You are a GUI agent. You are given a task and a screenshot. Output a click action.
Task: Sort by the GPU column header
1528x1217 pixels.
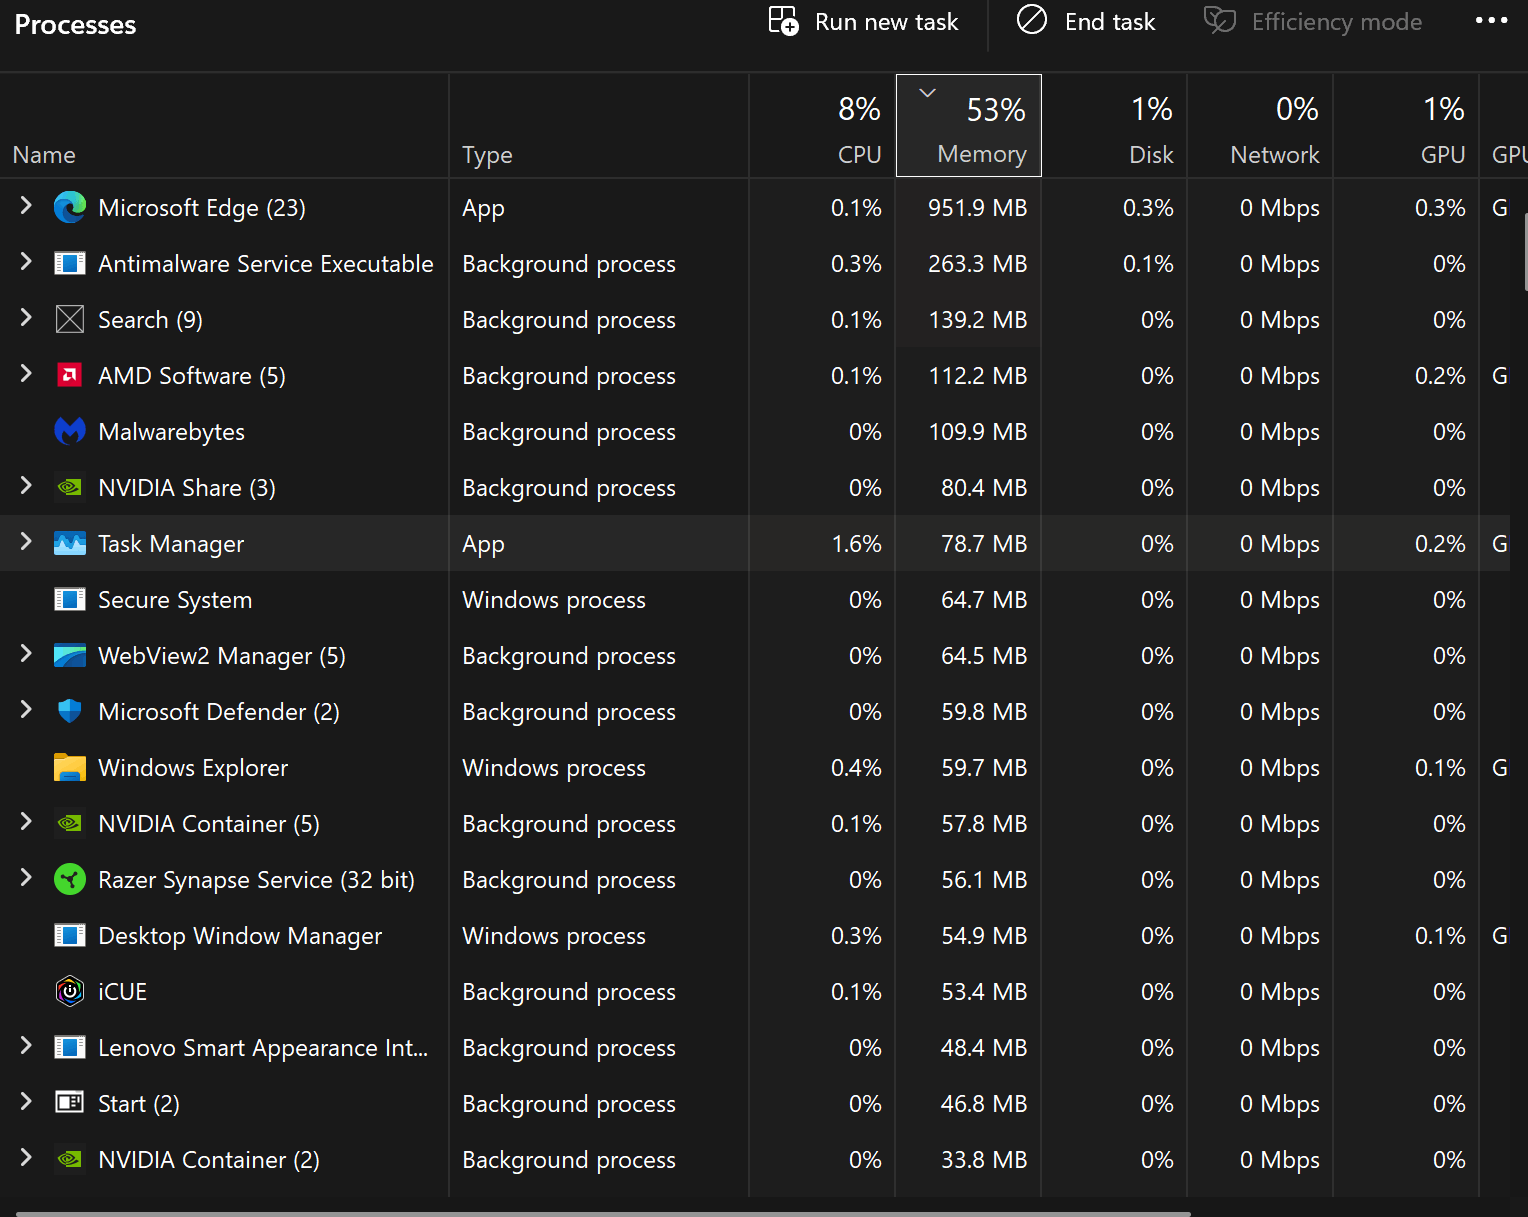click(1406, 126)
